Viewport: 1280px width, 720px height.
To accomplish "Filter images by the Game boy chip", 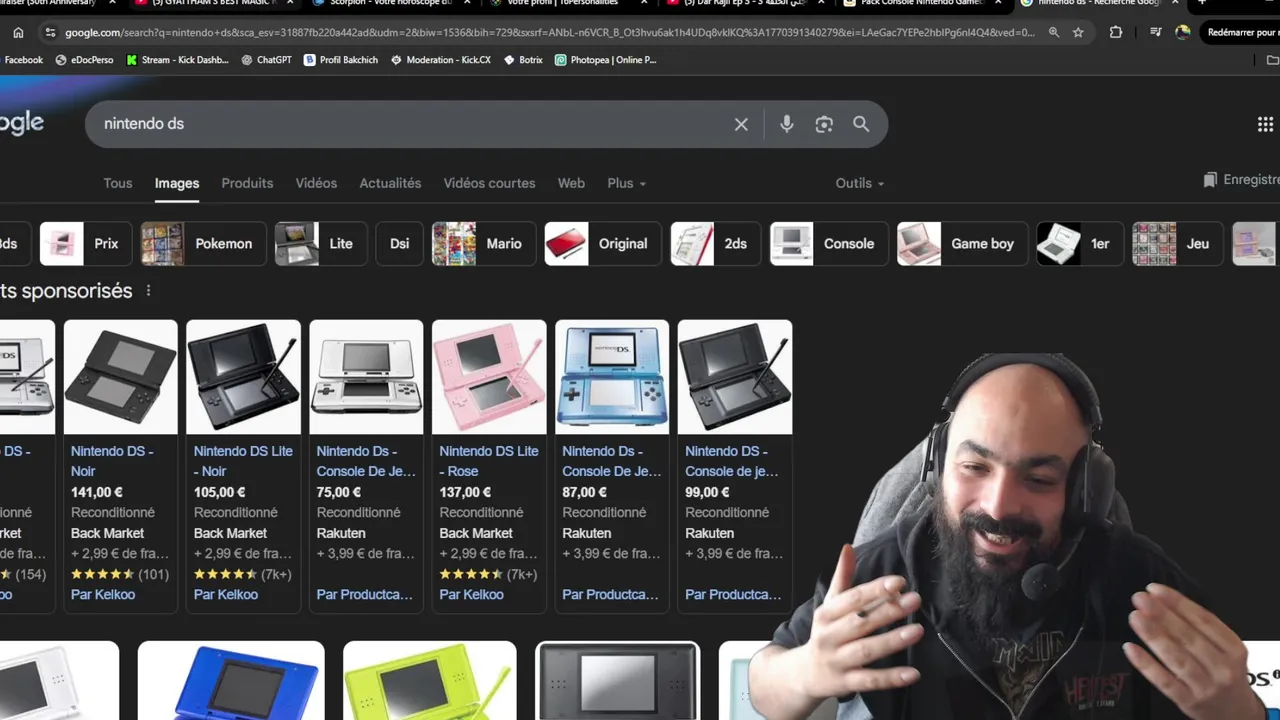I will click(962, 243).
